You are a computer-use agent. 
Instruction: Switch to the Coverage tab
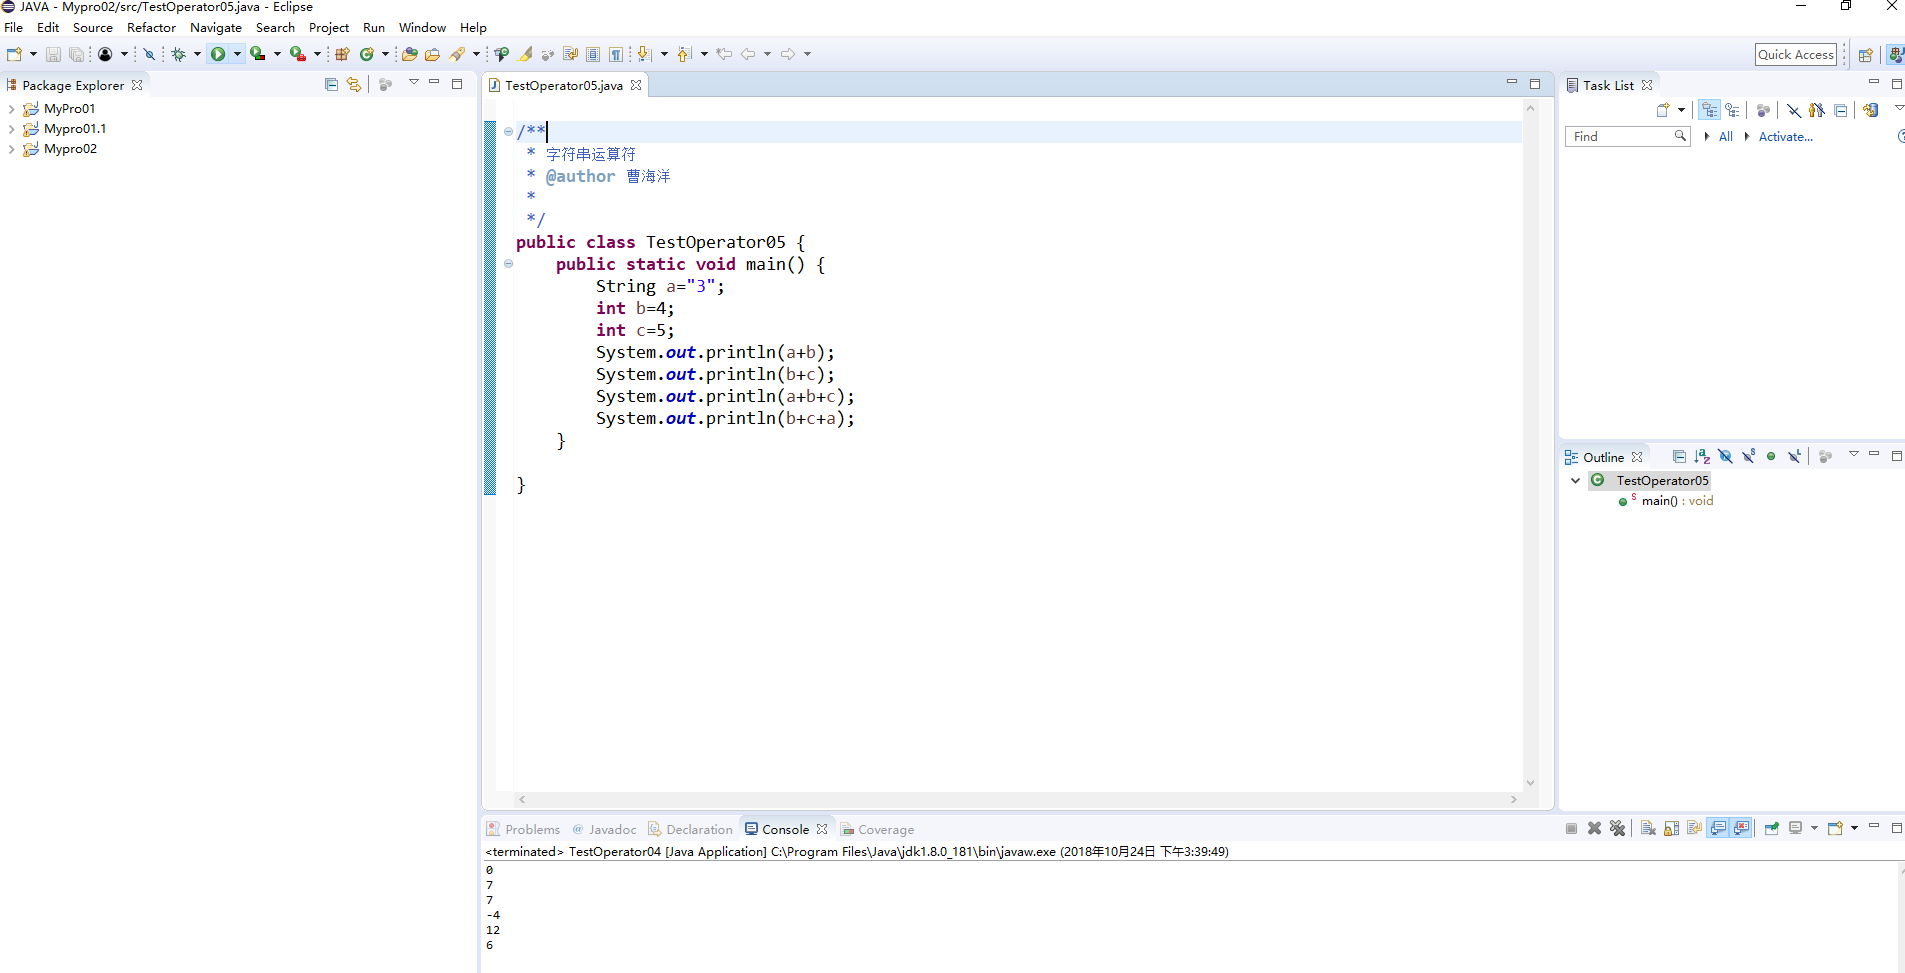(x=877, y=830)
